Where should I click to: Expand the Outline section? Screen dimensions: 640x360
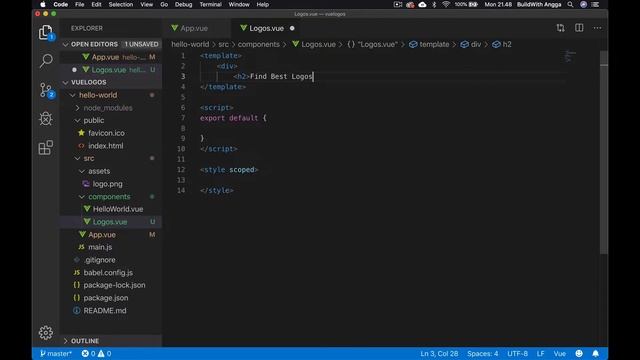[x=66, y=341]
